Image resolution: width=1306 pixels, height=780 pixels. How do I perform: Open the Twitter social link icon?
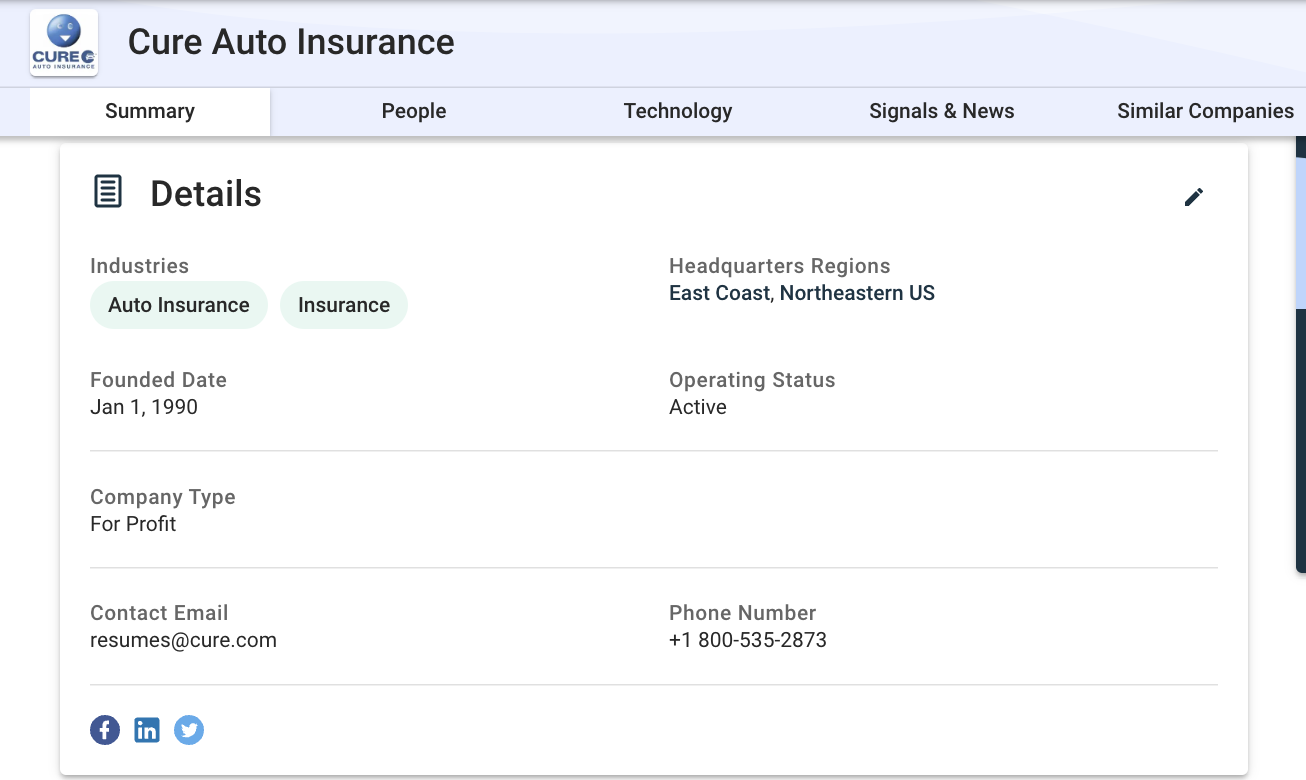click(x=189, y=730)
